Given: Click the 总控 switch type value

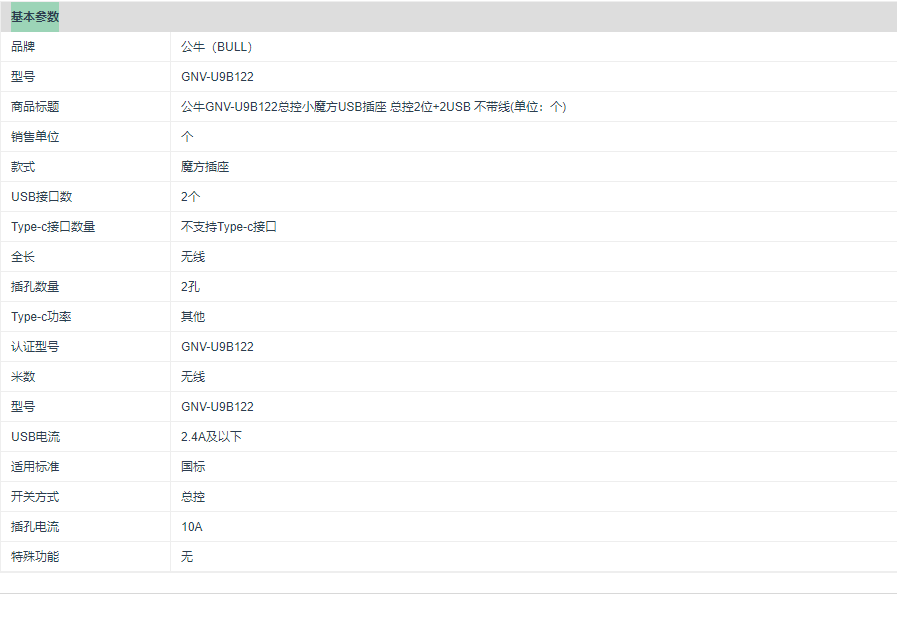Looking at the screenshot, I should coord(193,497).
